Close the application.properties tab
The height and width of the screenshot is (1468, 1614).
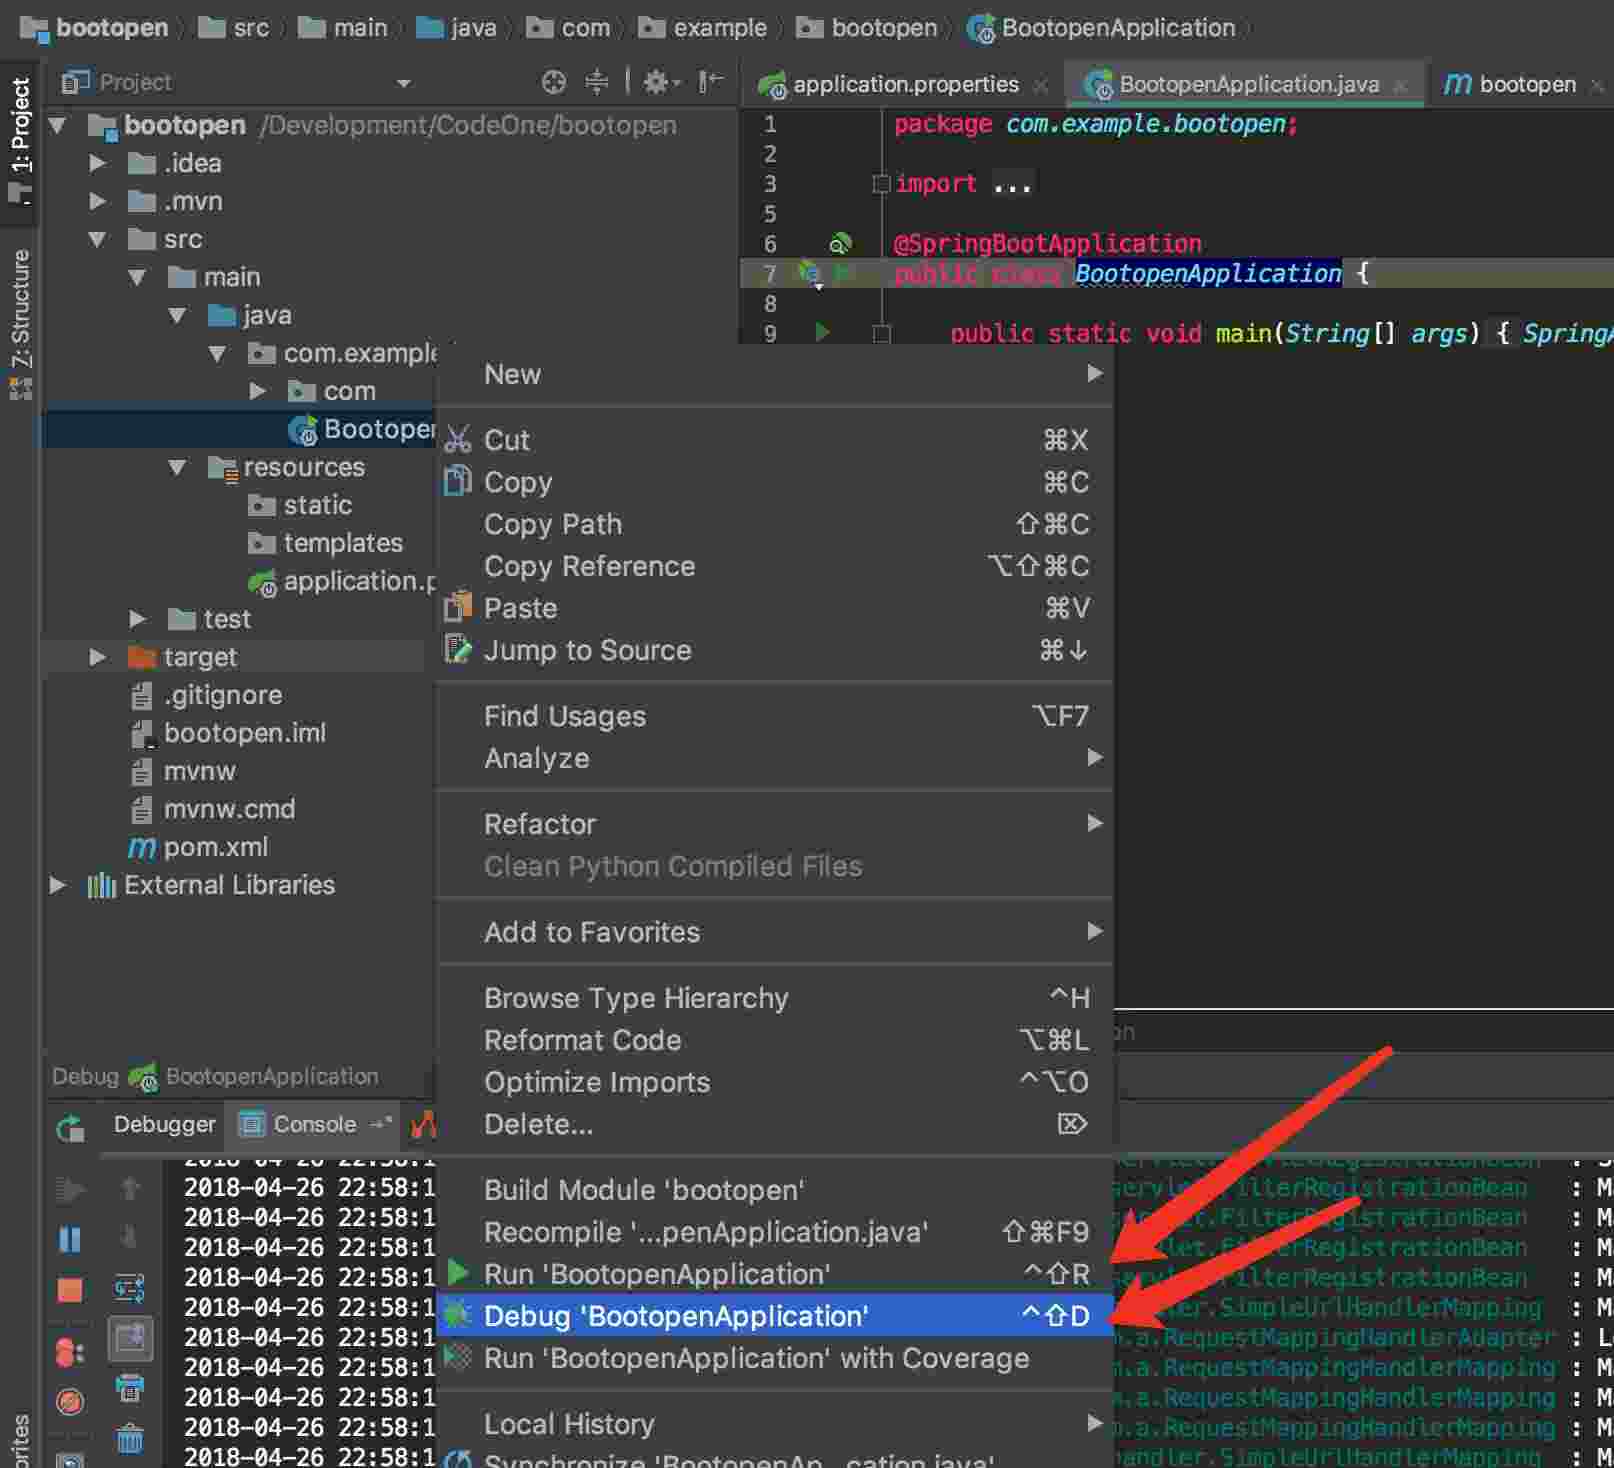coord(1041,86)
